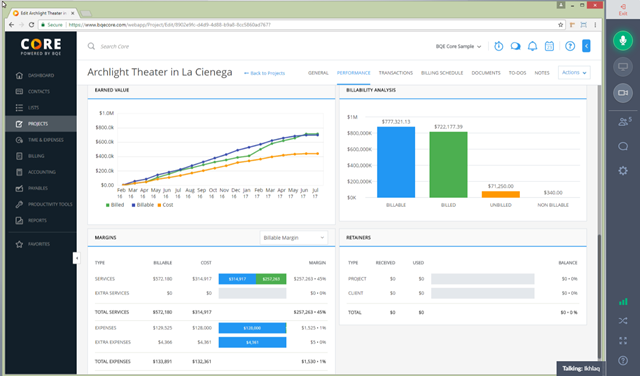
Task: Open the Documents tab
Action: [x=486, y=73]
